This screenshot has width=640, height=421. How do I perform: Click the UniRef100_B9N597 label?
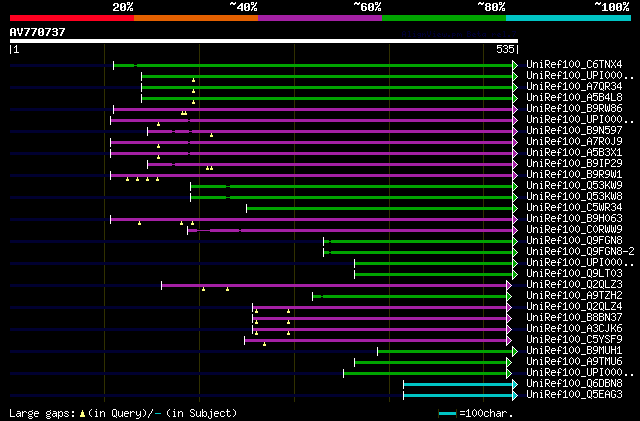574,131
